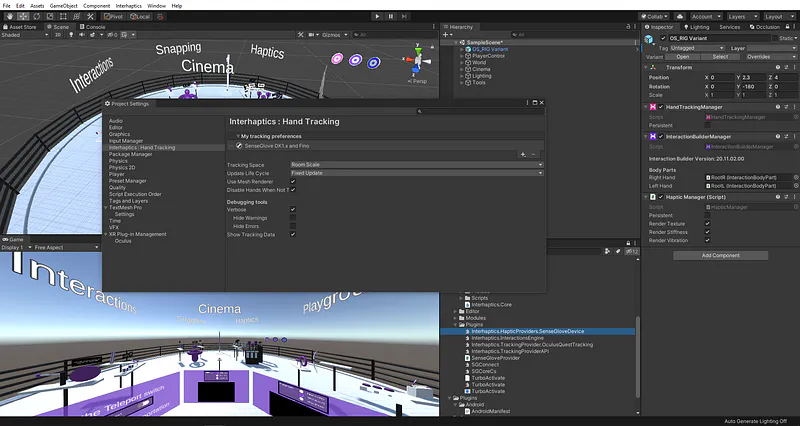The width and height of the screenshot is (800, 426).
Task: Open the Window menu
Action: tap(156, 6)
